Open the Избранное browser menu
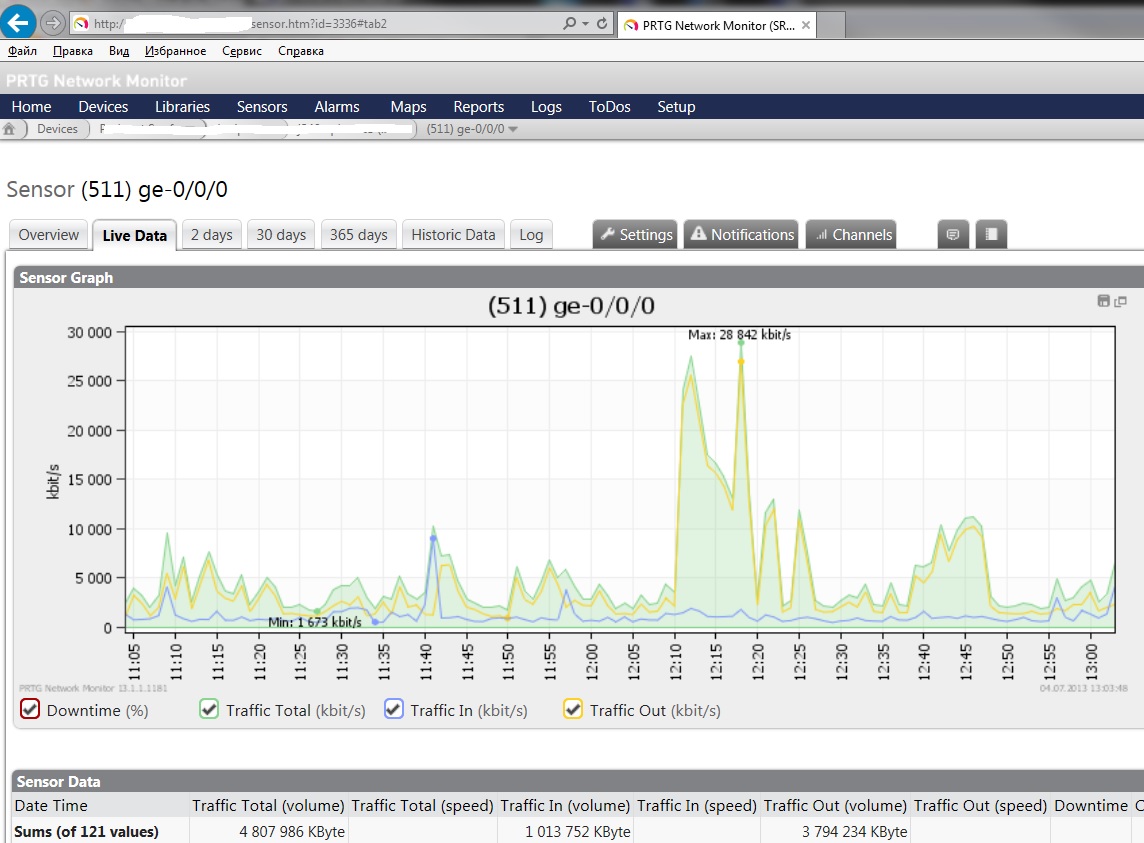The height and width of the screenshot is (843, 1144). 175,51
